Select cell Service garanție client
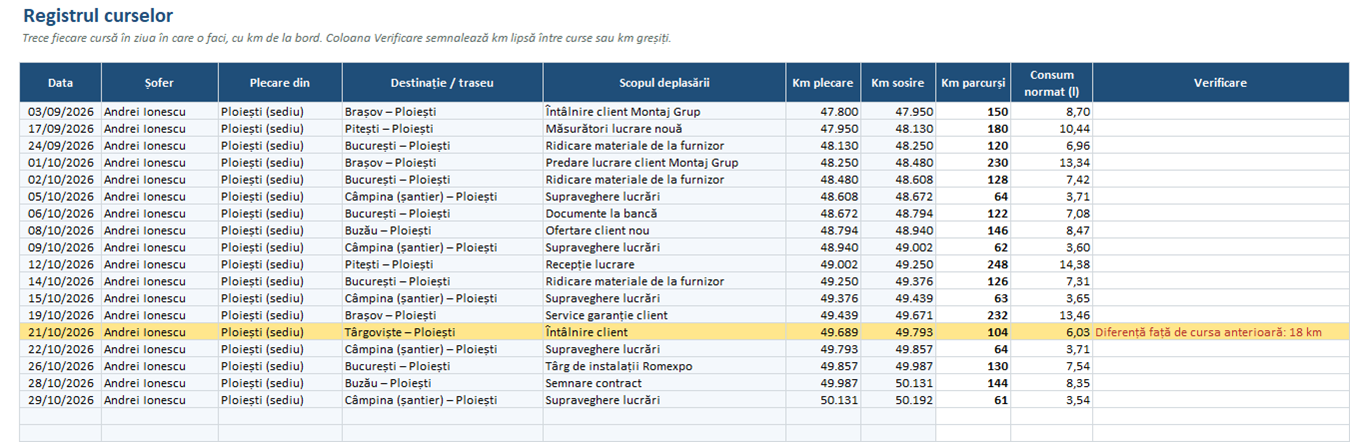The width and height of the screenshot is (1350, 442). (664, 315)
